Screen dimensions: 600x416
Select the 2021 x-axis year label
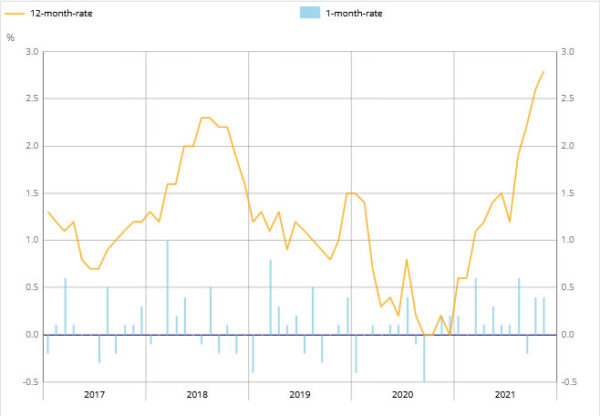(x=505, y=395)
